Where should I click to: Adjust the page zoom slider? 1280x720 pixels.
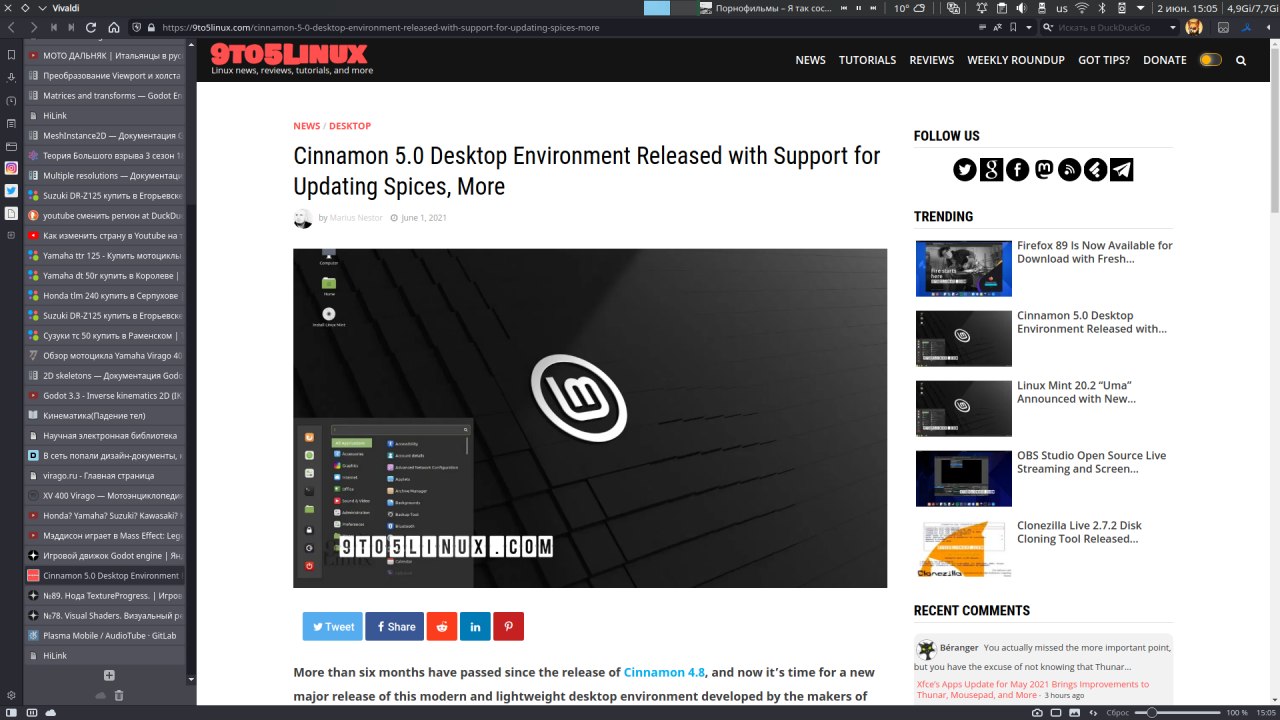(1178, 712)
